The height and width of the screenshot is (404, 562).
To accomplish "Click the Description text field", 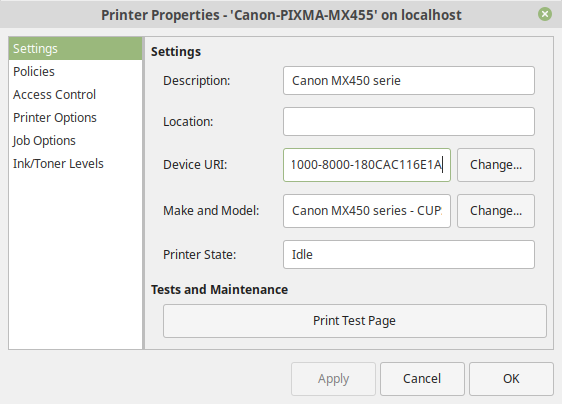I will click(409, 81).
